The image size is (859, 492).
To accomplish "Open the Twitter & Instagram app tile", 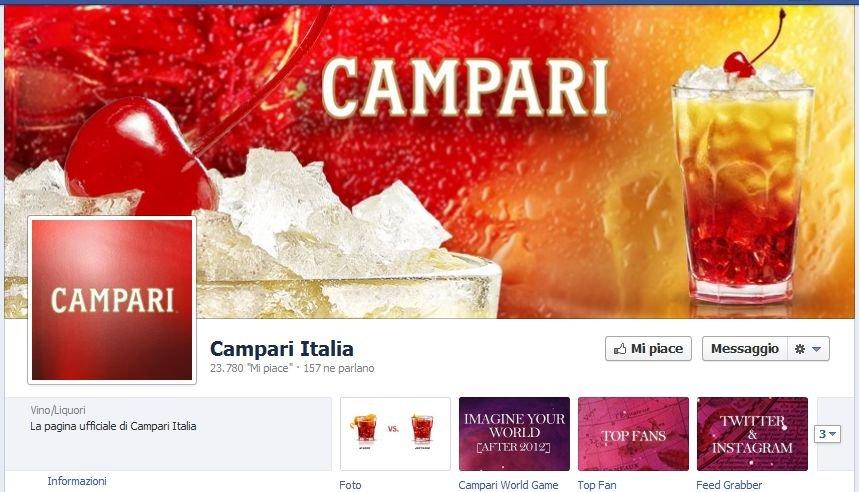I will click(752, 434).
